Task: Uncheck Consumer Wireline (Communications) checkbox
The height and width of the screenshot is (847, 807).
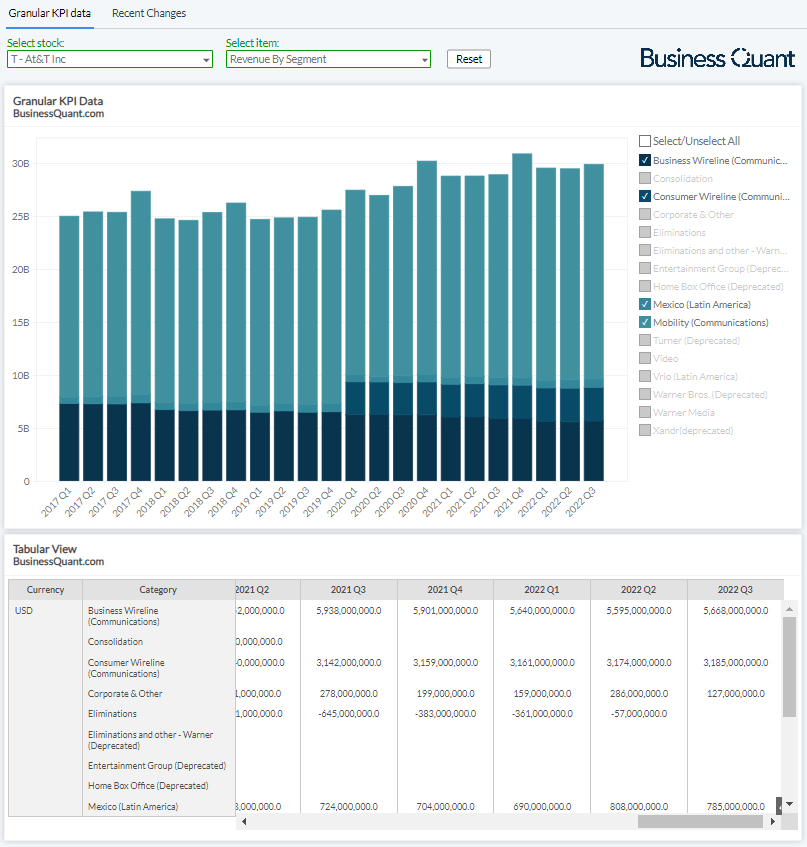Action: pos(644,196)
